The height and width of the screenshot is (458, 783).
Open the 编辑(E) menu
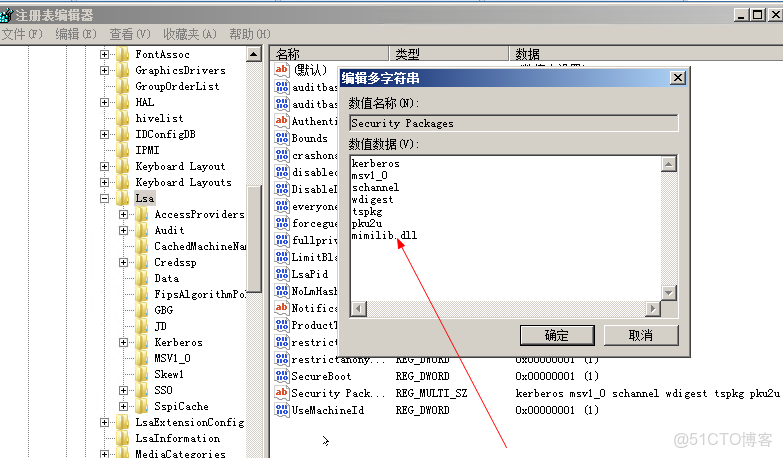pyautogui.click(x=76, y=34)
